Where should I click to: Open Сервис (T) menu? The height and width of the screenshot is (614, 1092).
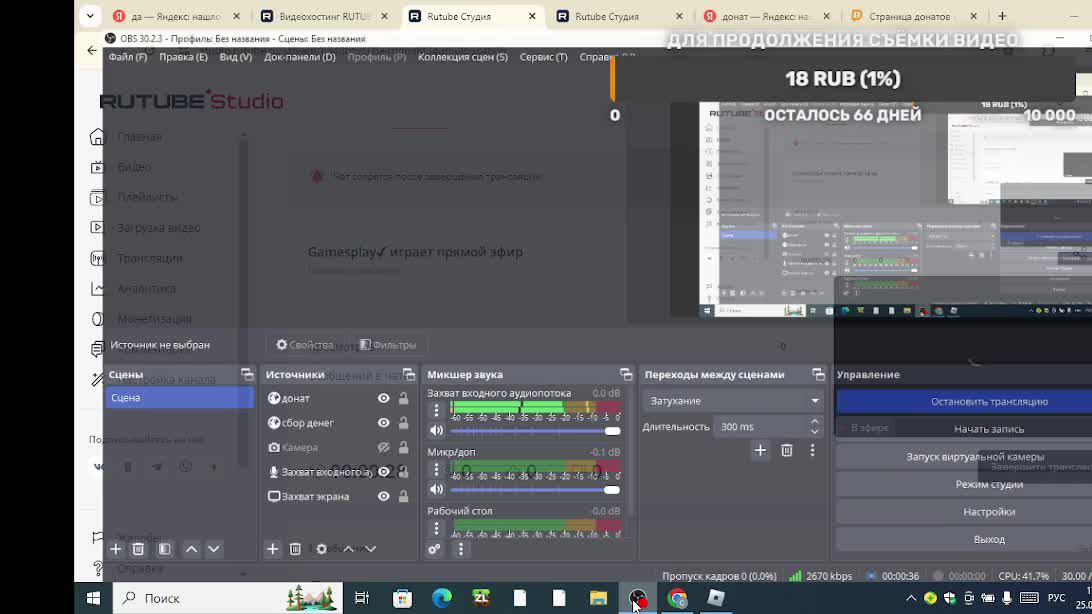[543, 57]
